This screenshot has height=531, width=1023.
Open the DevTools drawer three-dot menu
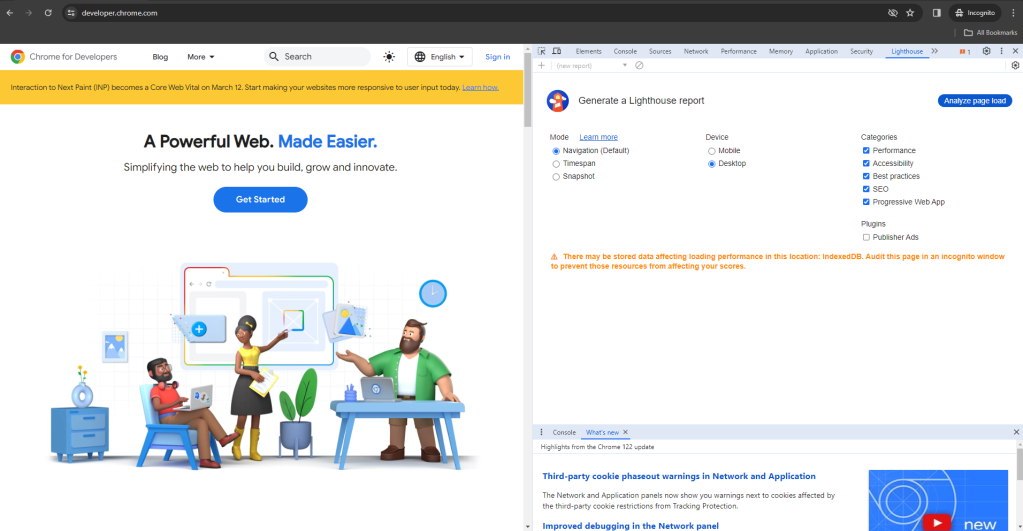541,432
